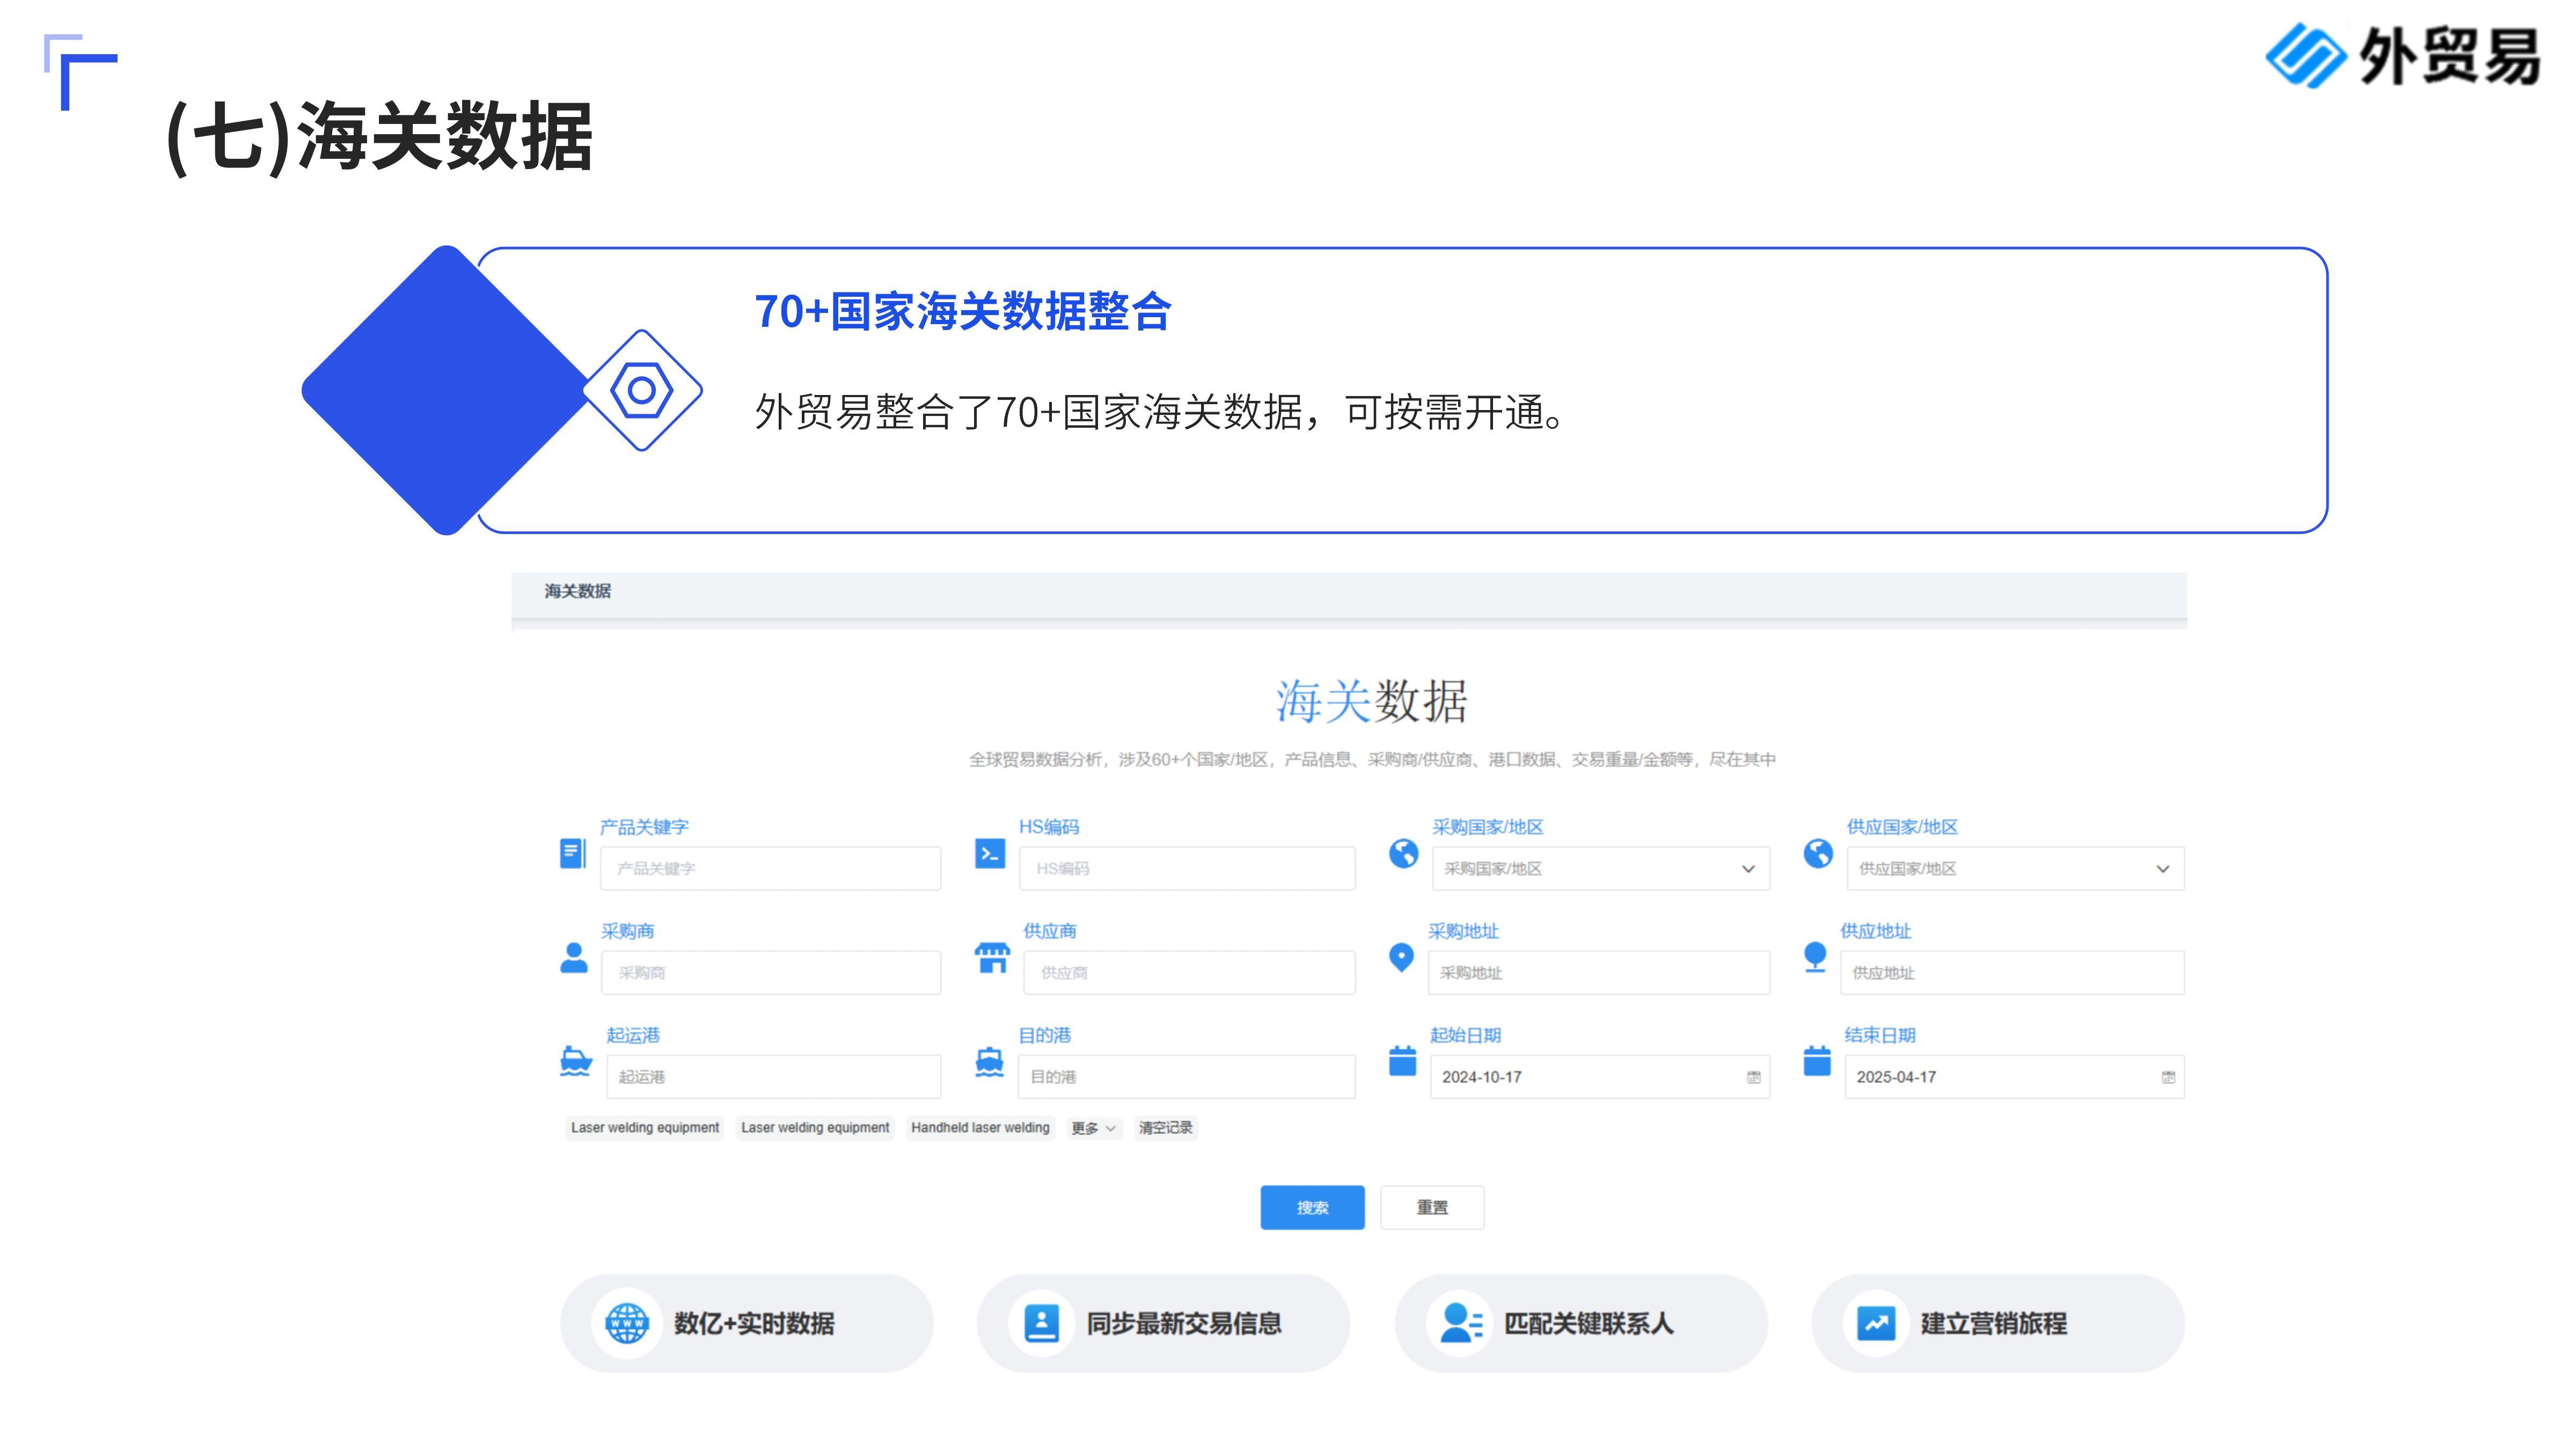Open the 采购国家/地区 dropdown
The height and width of the screenshot is (1449, 2576).
1600,869
